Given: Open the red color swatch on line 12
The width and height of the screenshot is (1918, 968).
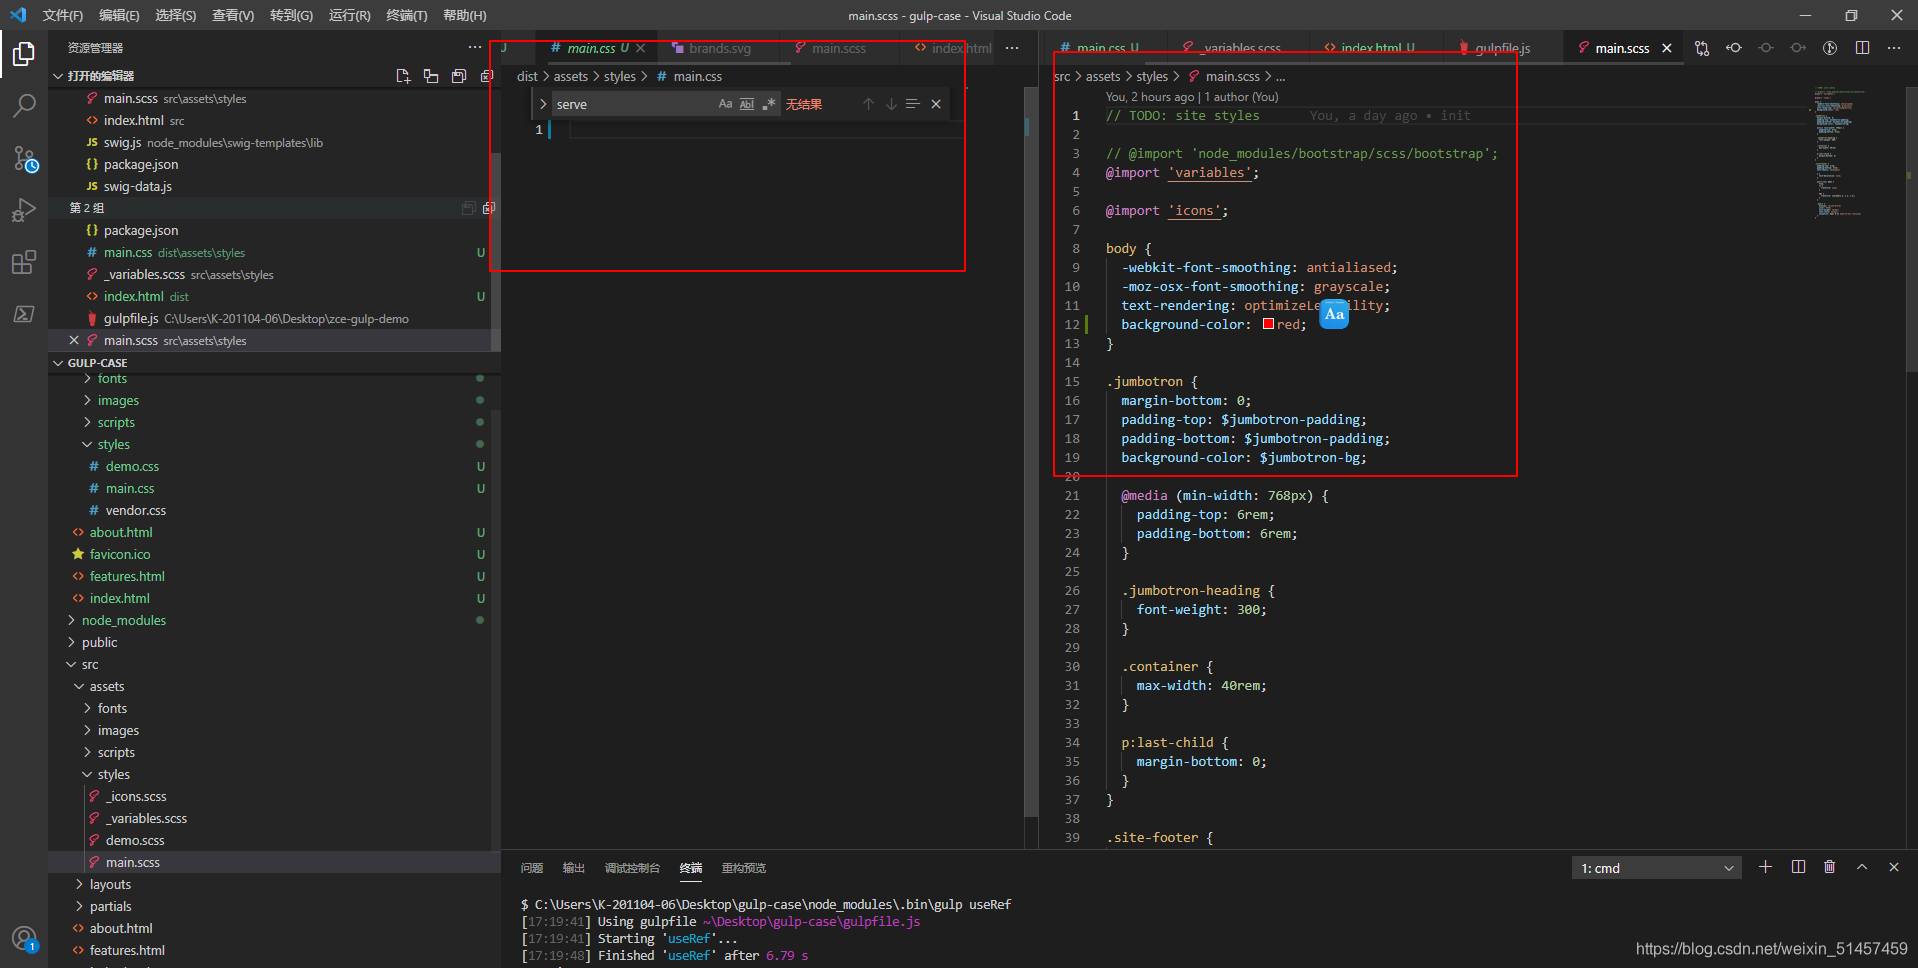Looking at the screenshot, I should point(1268,324).
